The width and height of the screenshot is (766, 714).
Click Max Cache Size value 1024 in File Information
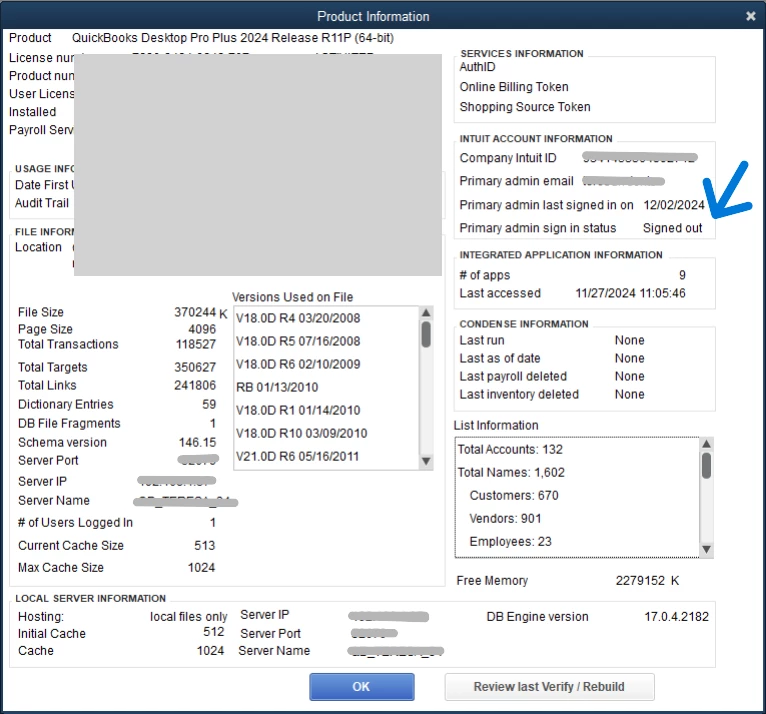pos(201,567)
